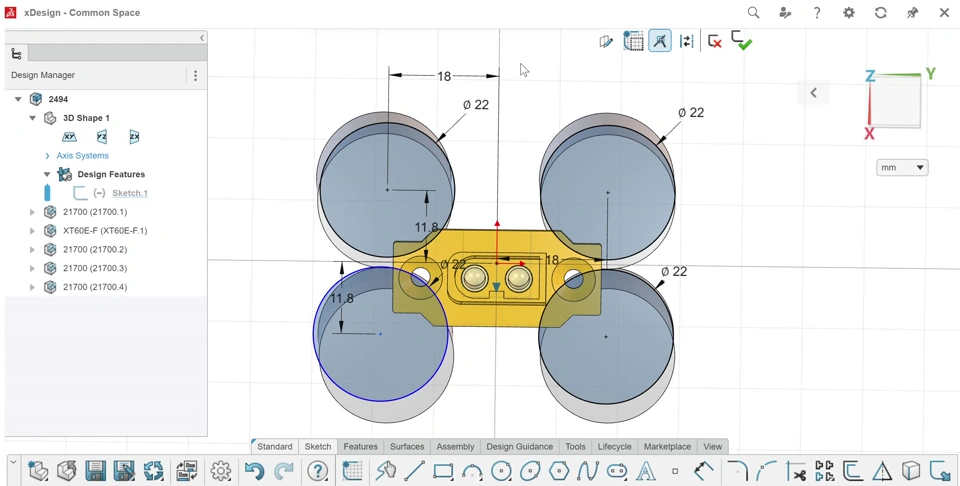This screenshot has width=960, height=486.
Task: Switch to the Assembly tab
Action: pos(456,447)
